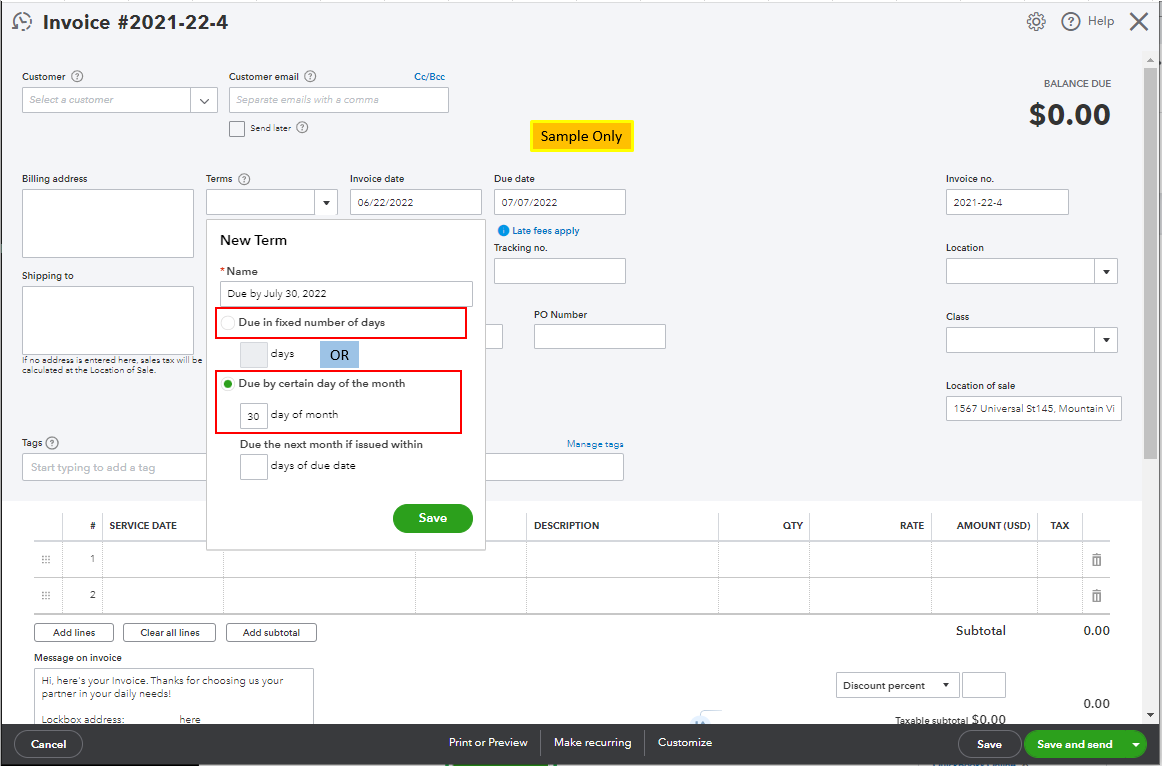Select Due by certain day of the month
Image resolution: width=1162 pixels, height=766 pixels.
pos(228,383)
